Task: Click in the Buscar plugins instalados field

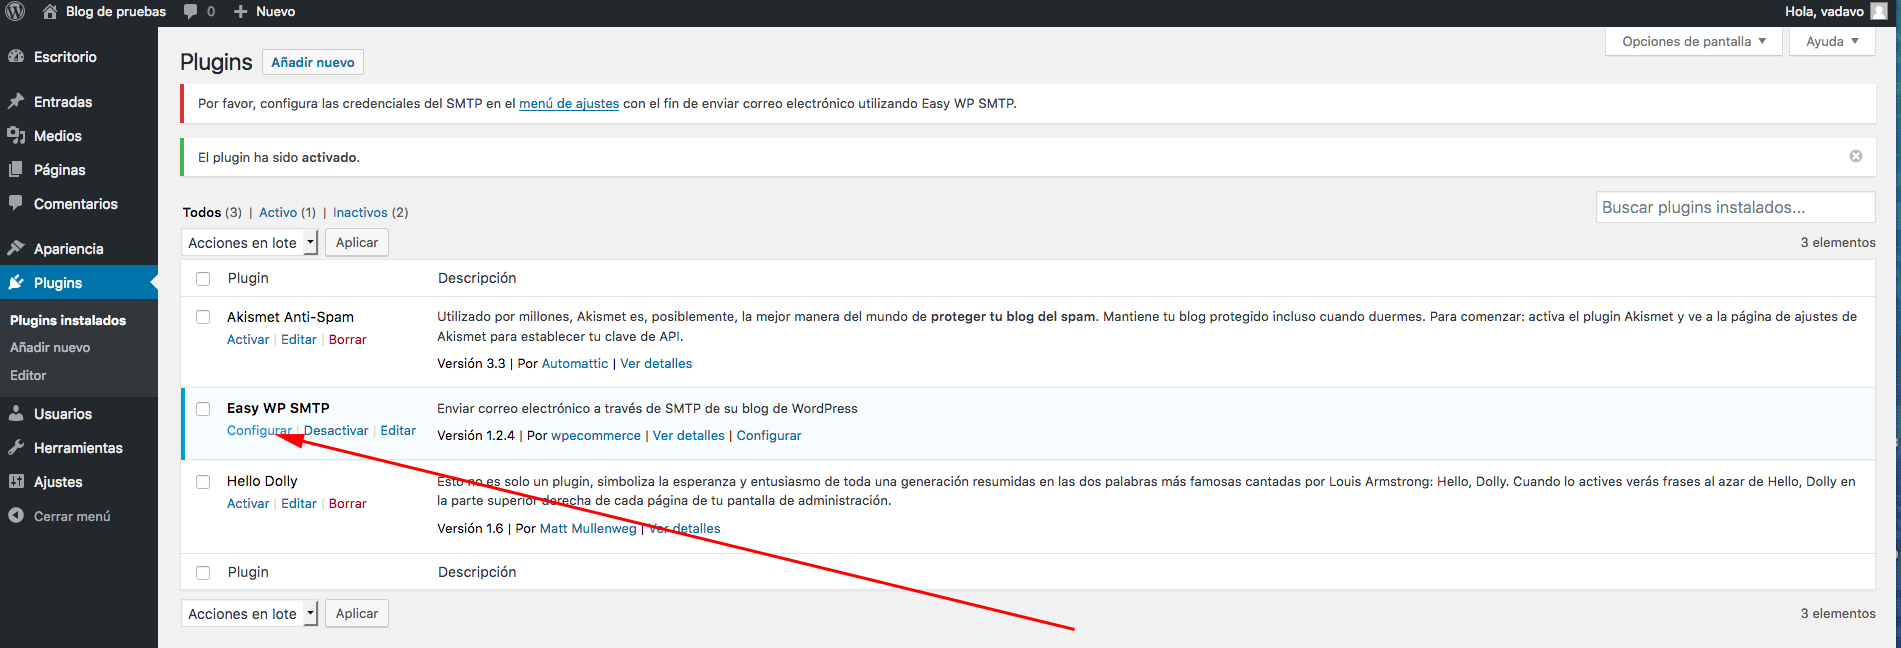Action: coord(1735,207)
